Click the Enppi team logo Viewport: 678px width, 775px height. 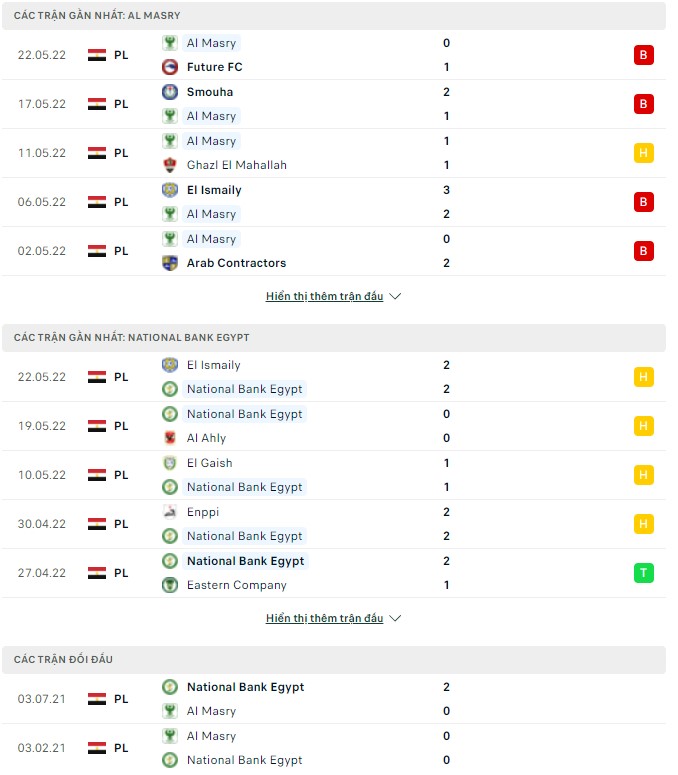[x=170, y=512]
